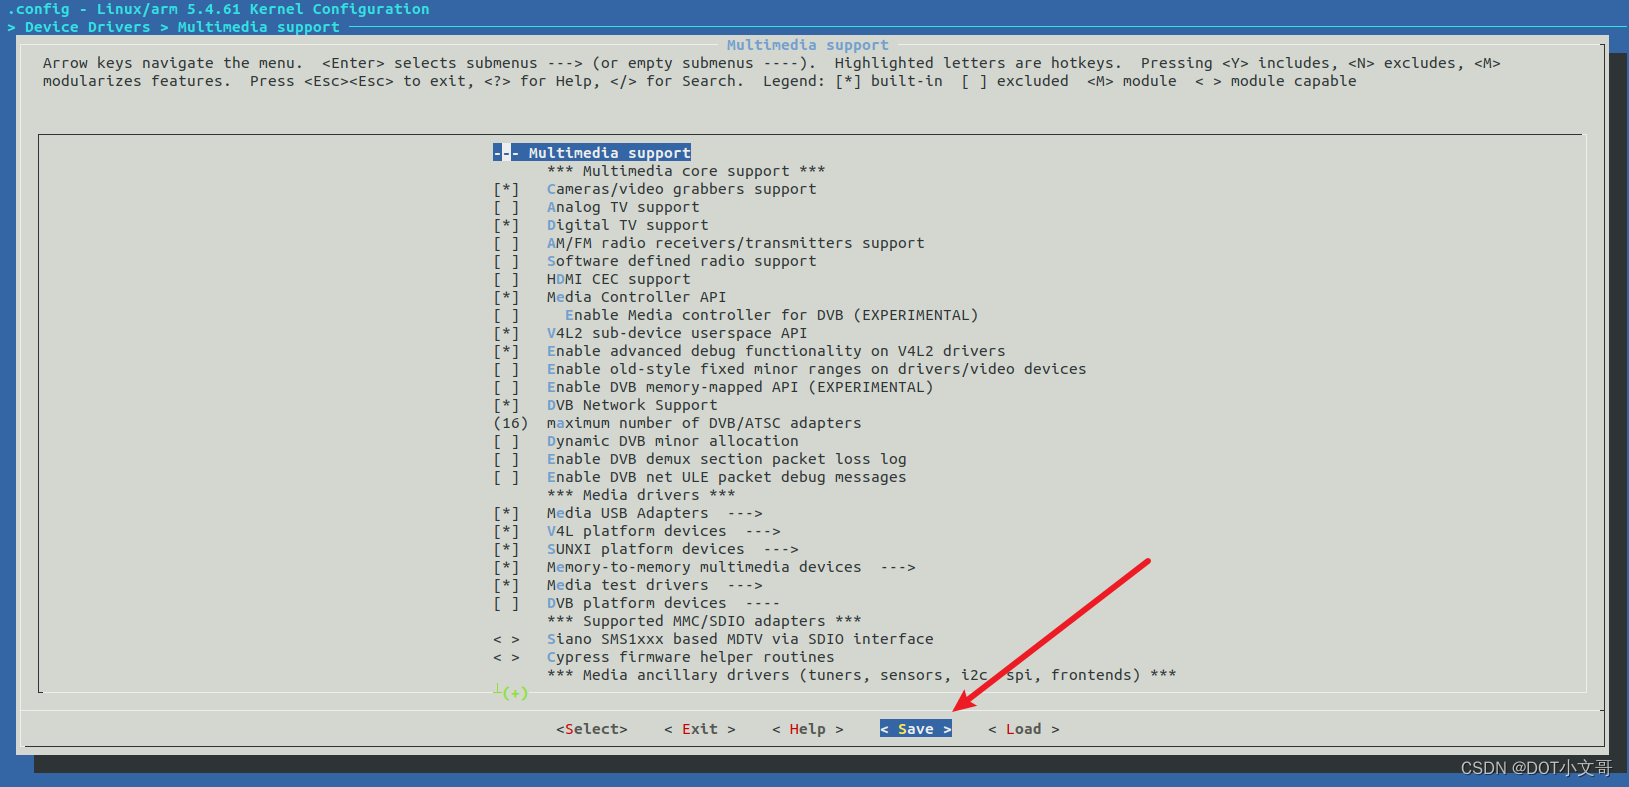Toggle Digital TV support checkbox
Image resolution: width=1629 pixels, height=787 pixels.
506,225
